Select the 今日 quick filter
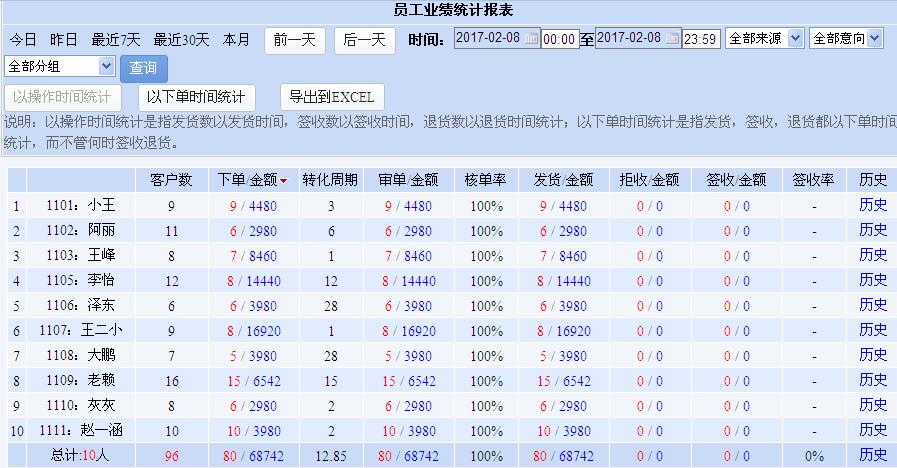897x468 pixels. [x=23, y=40]
